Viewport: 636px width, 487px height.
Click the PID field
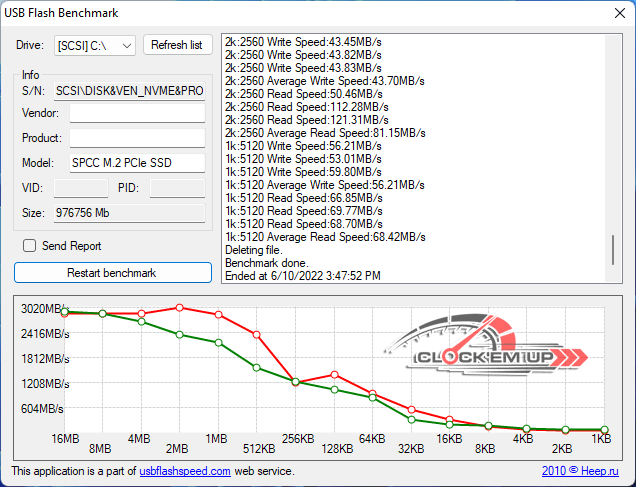click(x=176, y=188)
